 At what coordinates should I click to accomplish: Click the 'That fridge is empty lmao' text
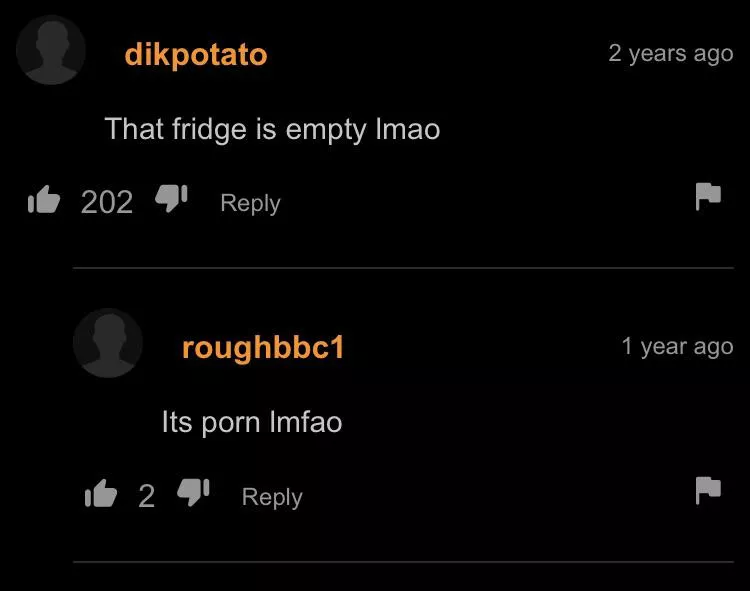pyautogui.click(x=272, y=129)
